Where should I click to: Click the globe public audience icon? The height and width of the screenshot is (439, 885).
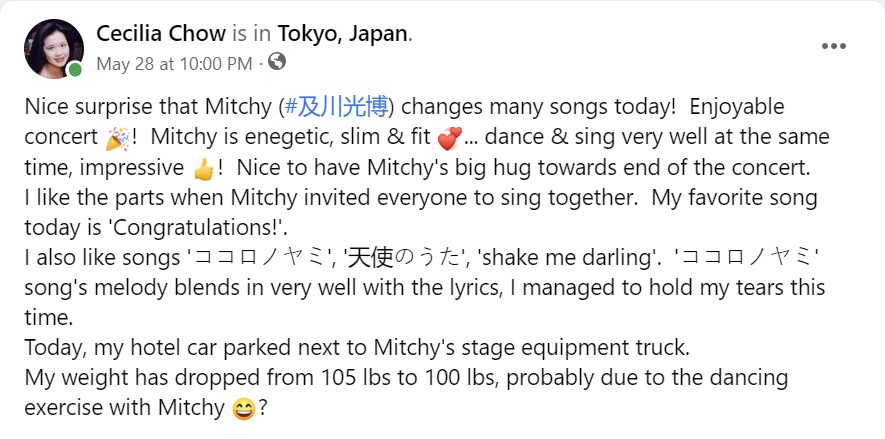coord(277,61)
